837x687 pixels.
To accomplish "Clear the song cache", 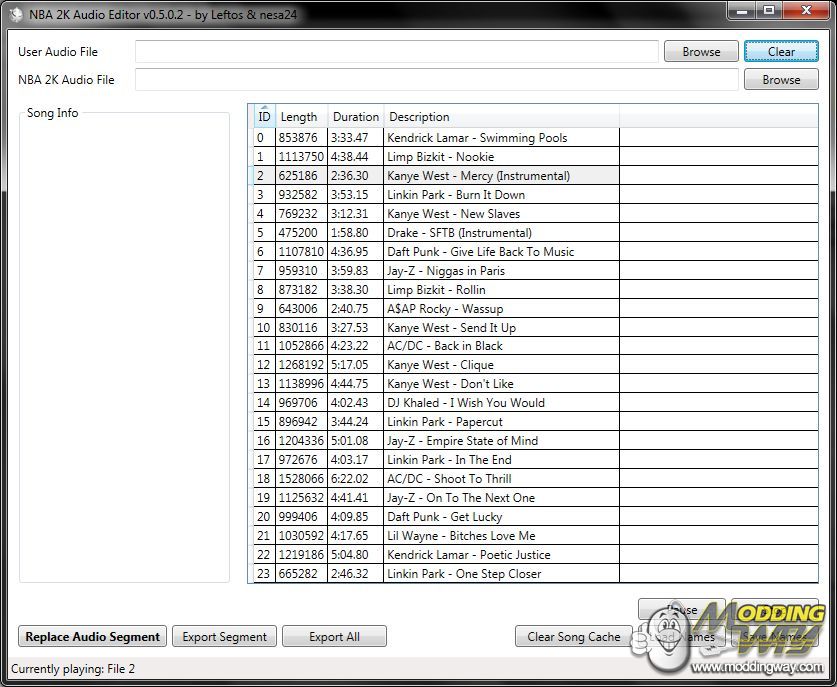I will (x=573, y=637).
